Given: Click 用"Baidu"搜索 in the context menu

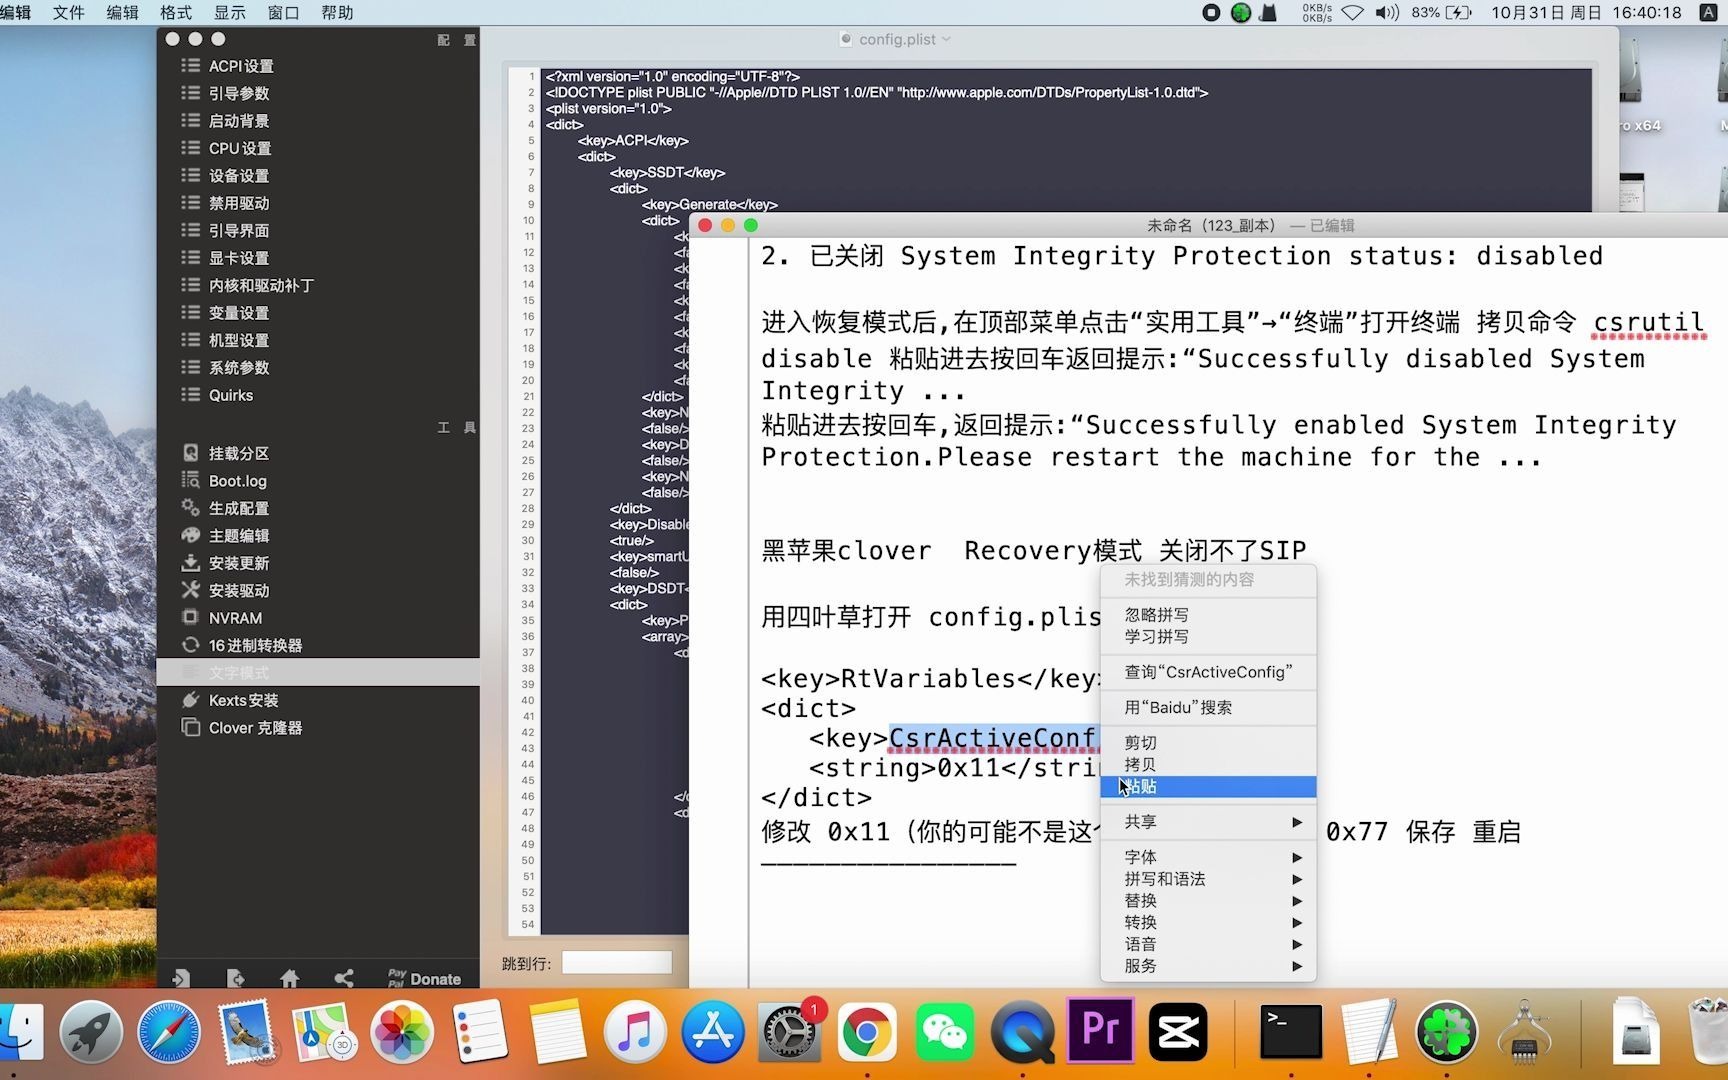Looking at the screenshot, I should click(1180, 707).
